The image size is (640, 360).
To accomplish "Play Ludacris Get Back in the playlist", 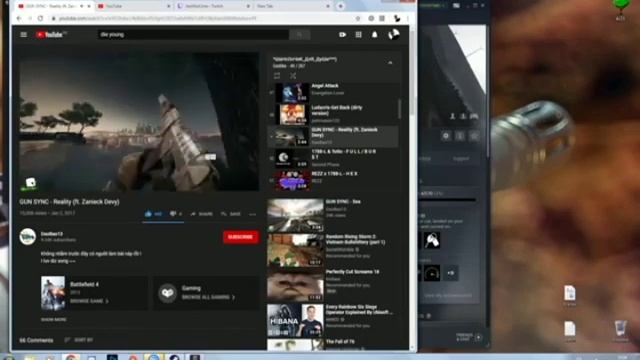I will click(x=333, y=114).
